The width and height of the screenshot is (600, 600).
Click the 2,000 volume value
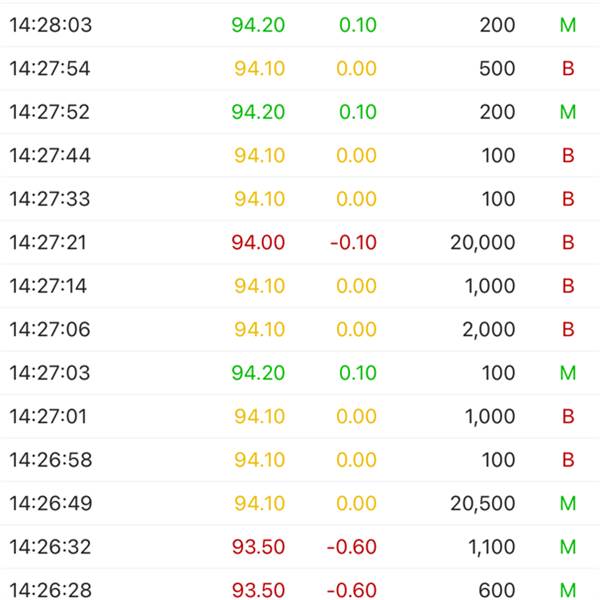pos(489,330)
